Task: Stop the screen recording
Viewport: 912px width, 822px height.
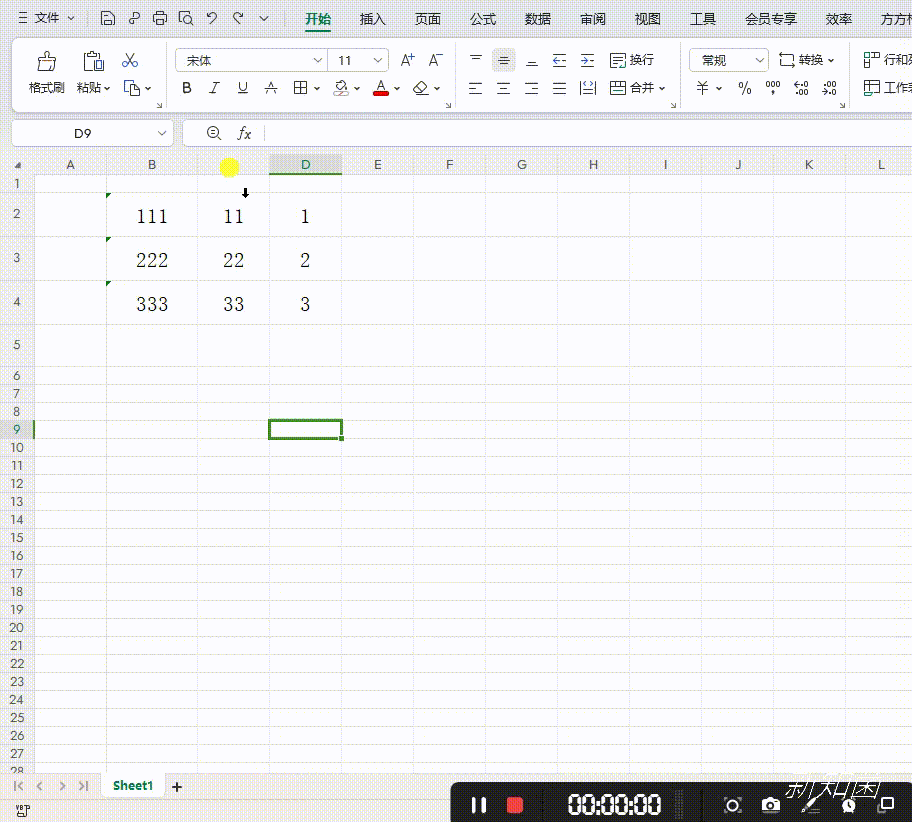Action: click(x=515, y=805)
